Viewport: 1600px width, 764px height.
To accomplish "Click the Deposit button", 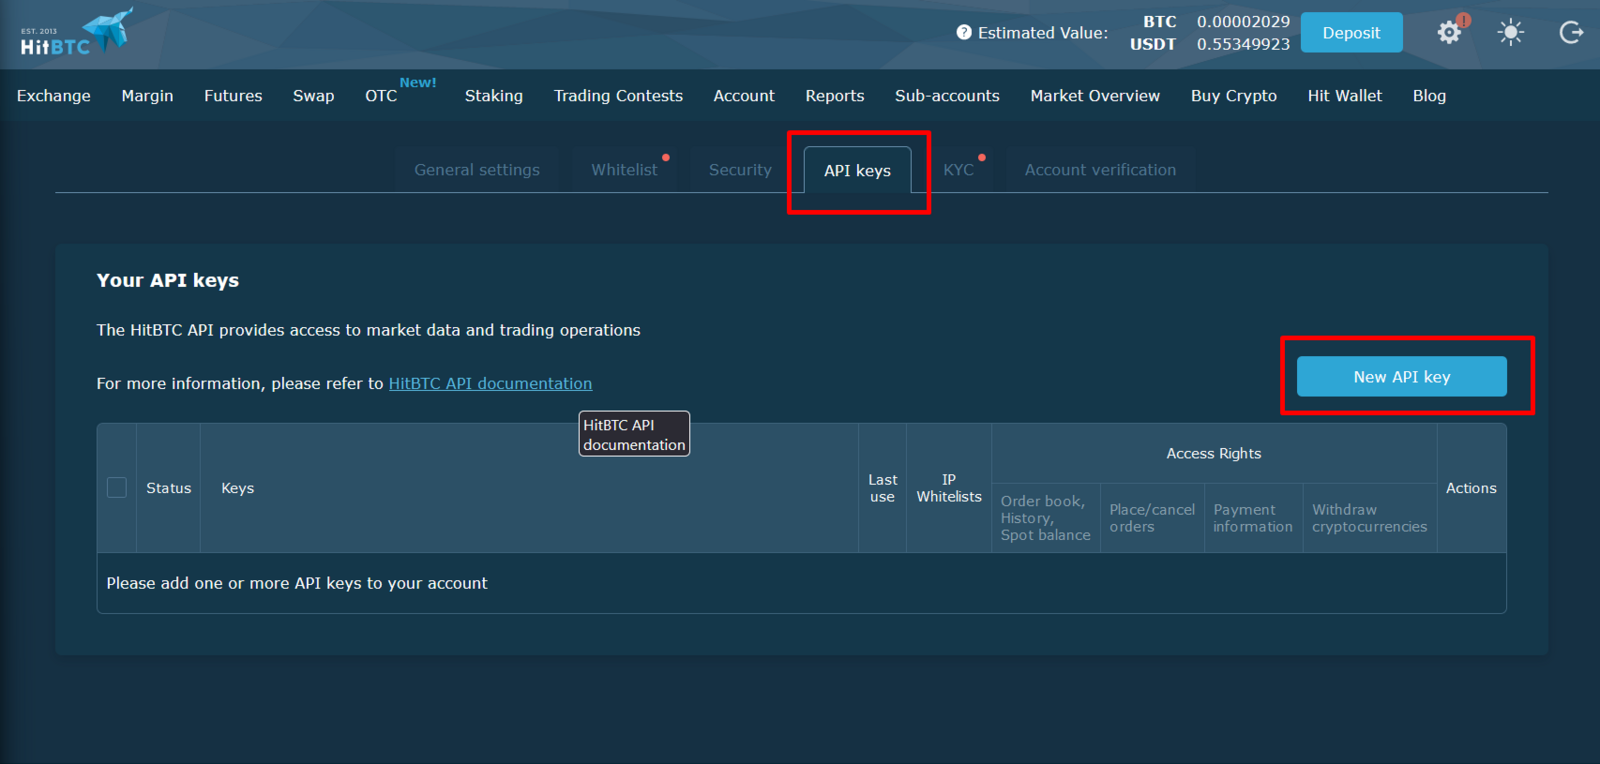I will [1351, 32].
